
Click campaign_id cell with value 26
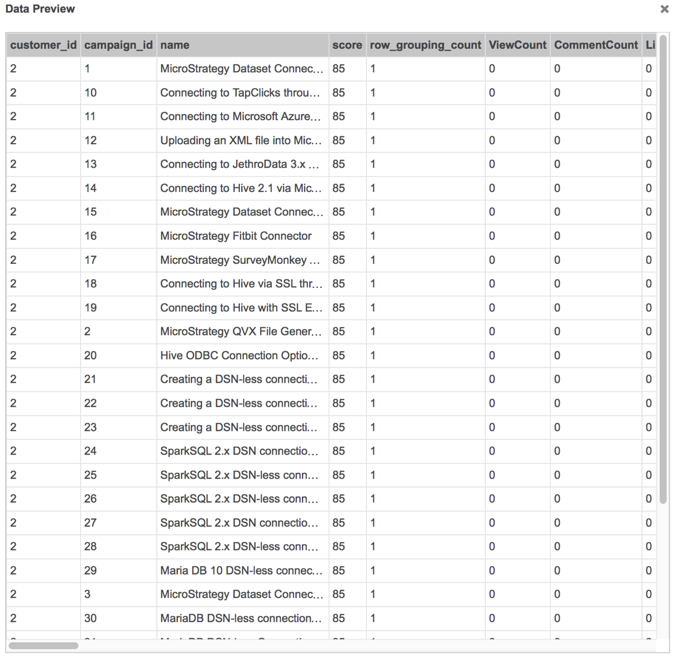119,499
